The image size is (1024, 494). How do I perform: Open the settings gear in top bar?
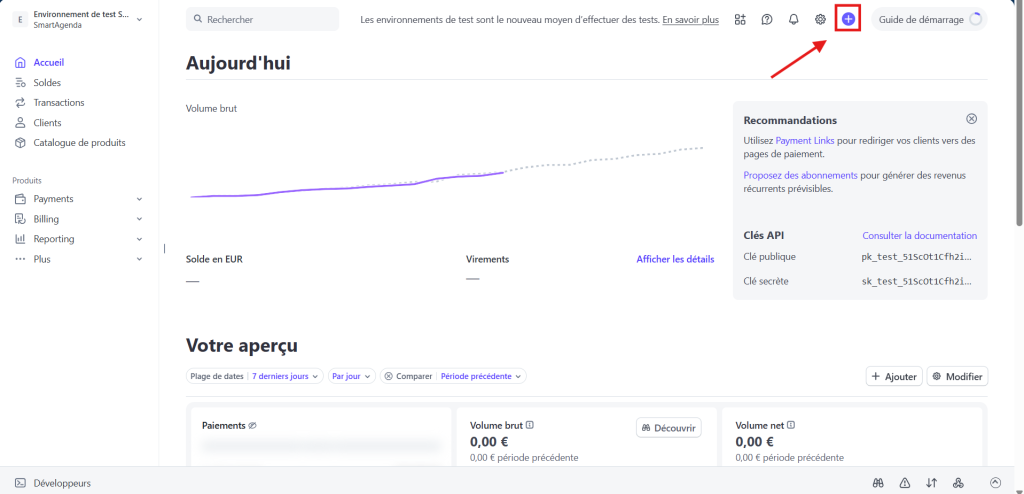820,20
